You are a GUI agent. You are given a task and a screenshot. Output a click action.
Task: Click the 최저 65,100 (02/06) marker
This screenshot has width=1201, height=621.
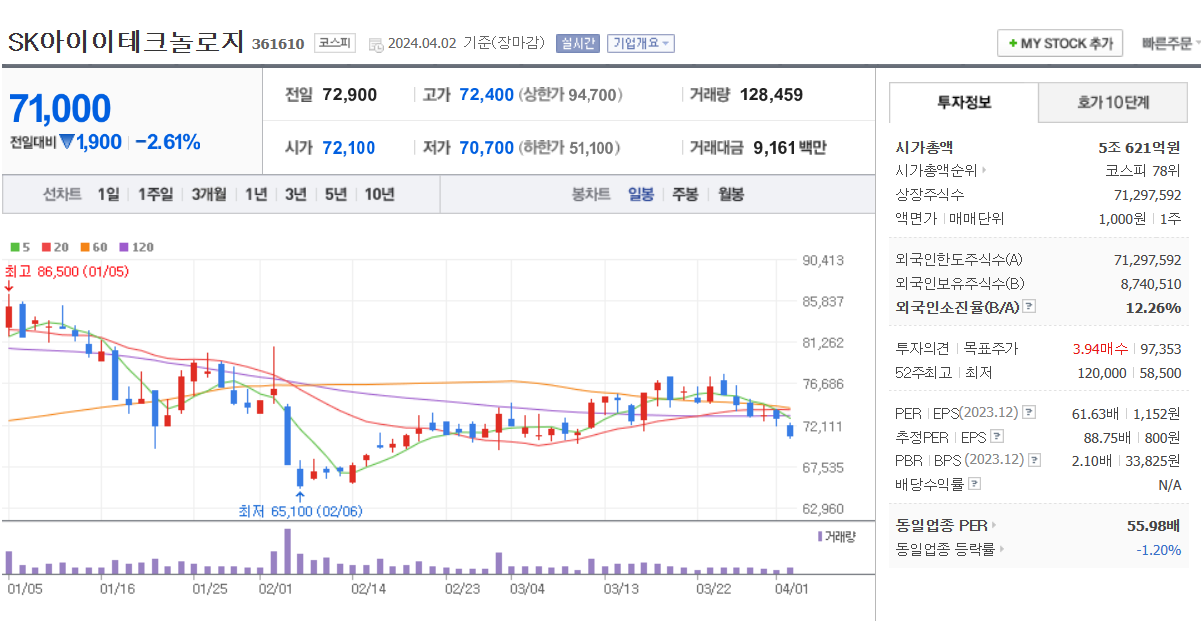(300, 511)
